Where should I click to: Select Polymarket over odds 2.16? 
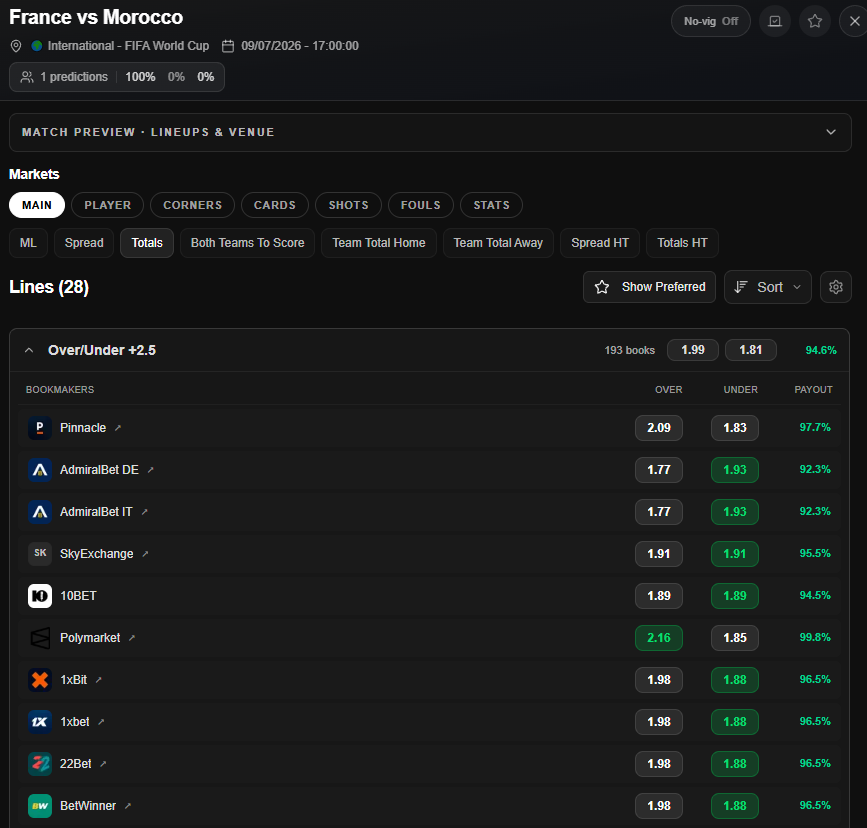(x=659, y=638)
